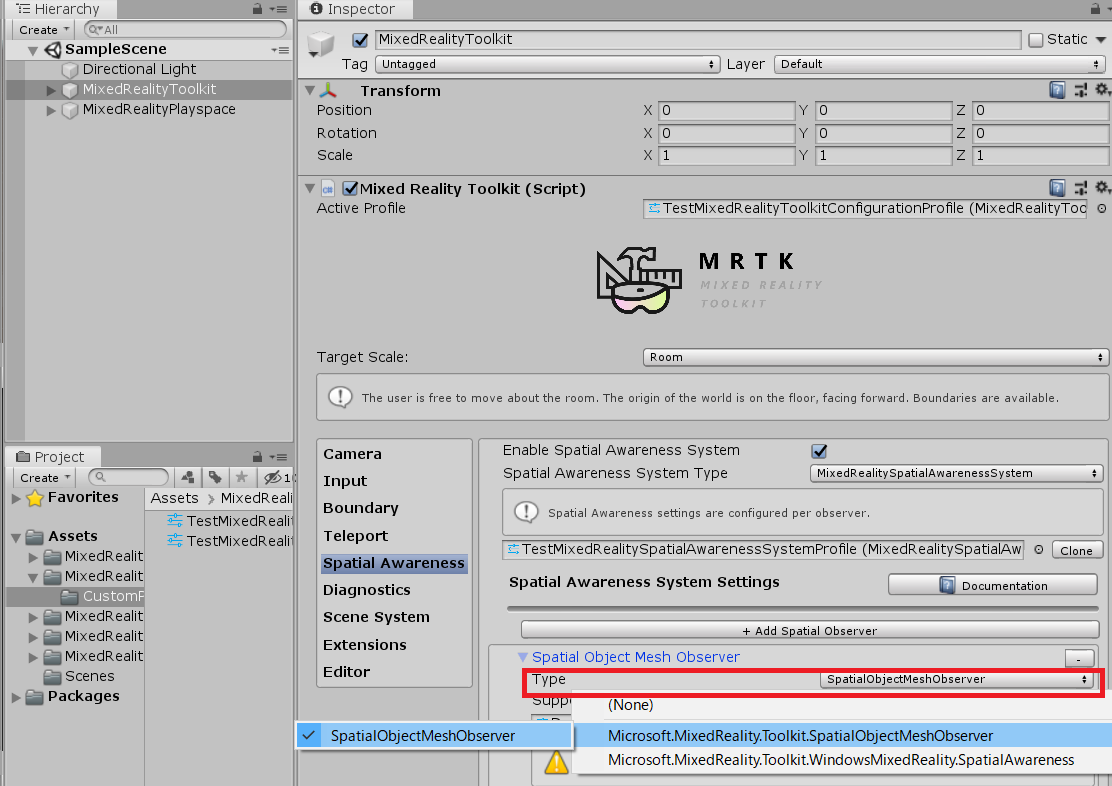The height and width of the screenshot is (786, 1112).
Task: Click the Transform preset icon
Action: point(1080,90)
